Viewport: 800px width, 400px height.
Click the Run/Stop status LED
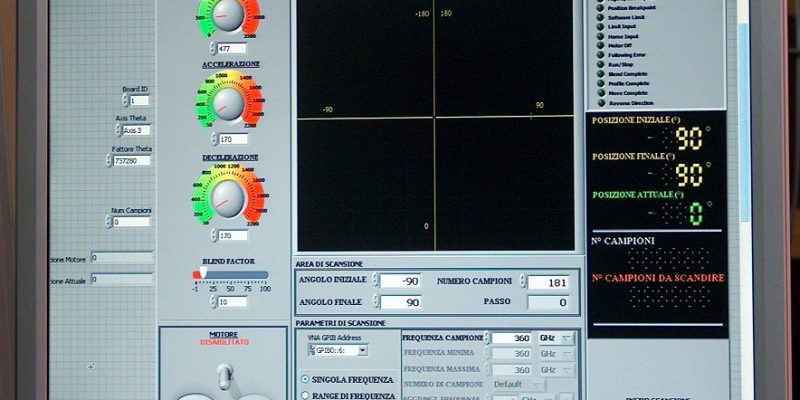point(600,65)
